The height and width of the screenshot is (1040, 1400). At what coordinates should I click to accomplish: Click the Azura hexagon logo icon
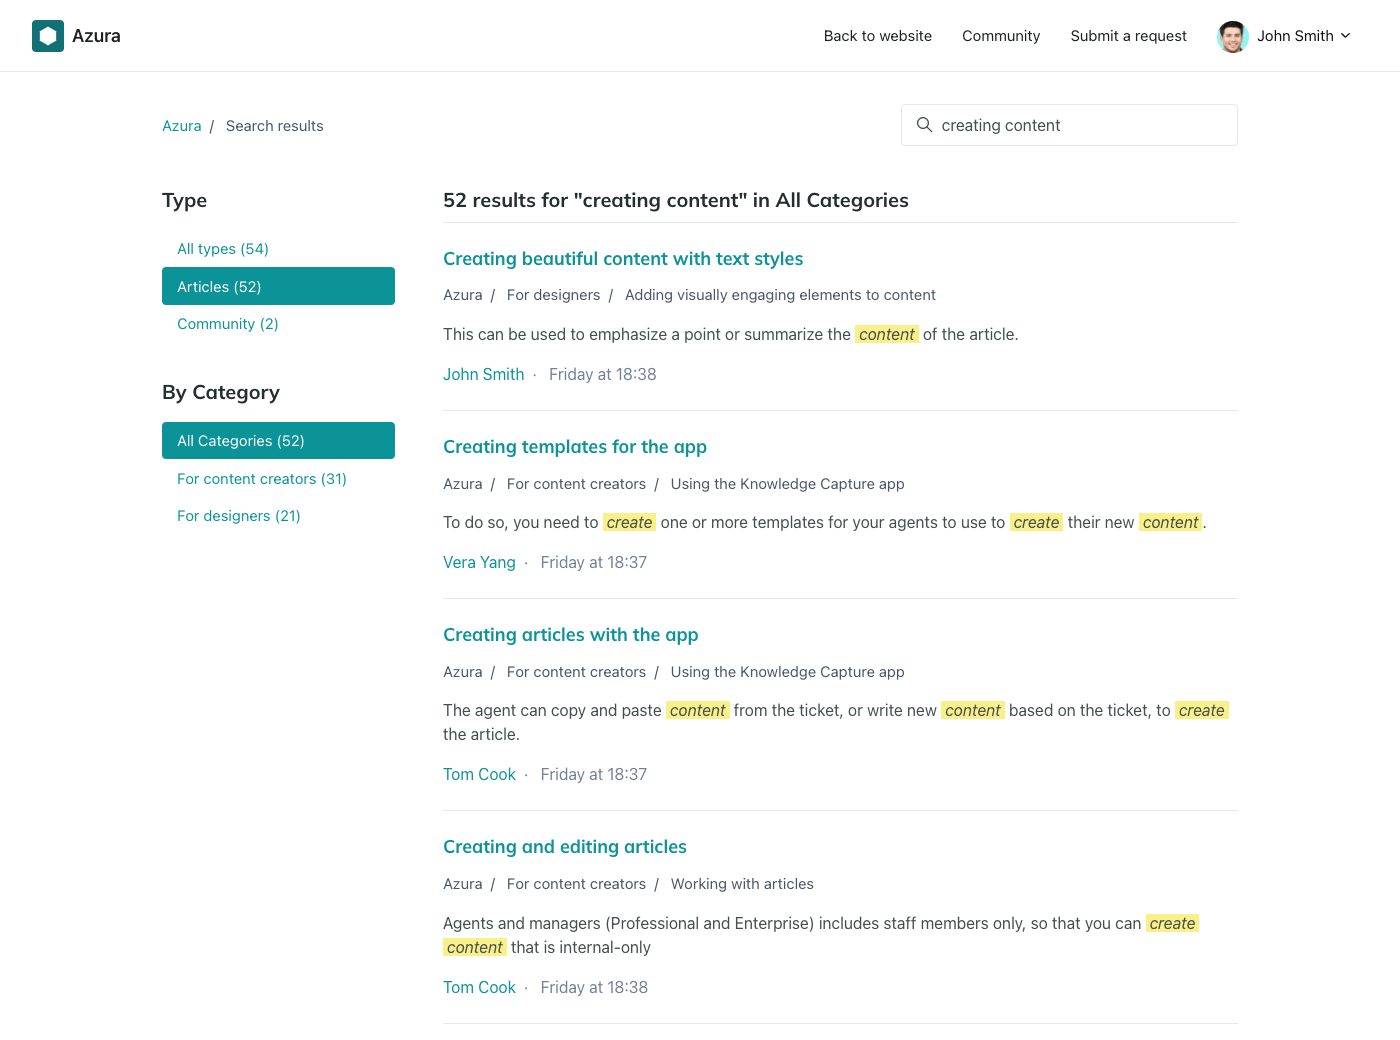click(x=48, y=36)
